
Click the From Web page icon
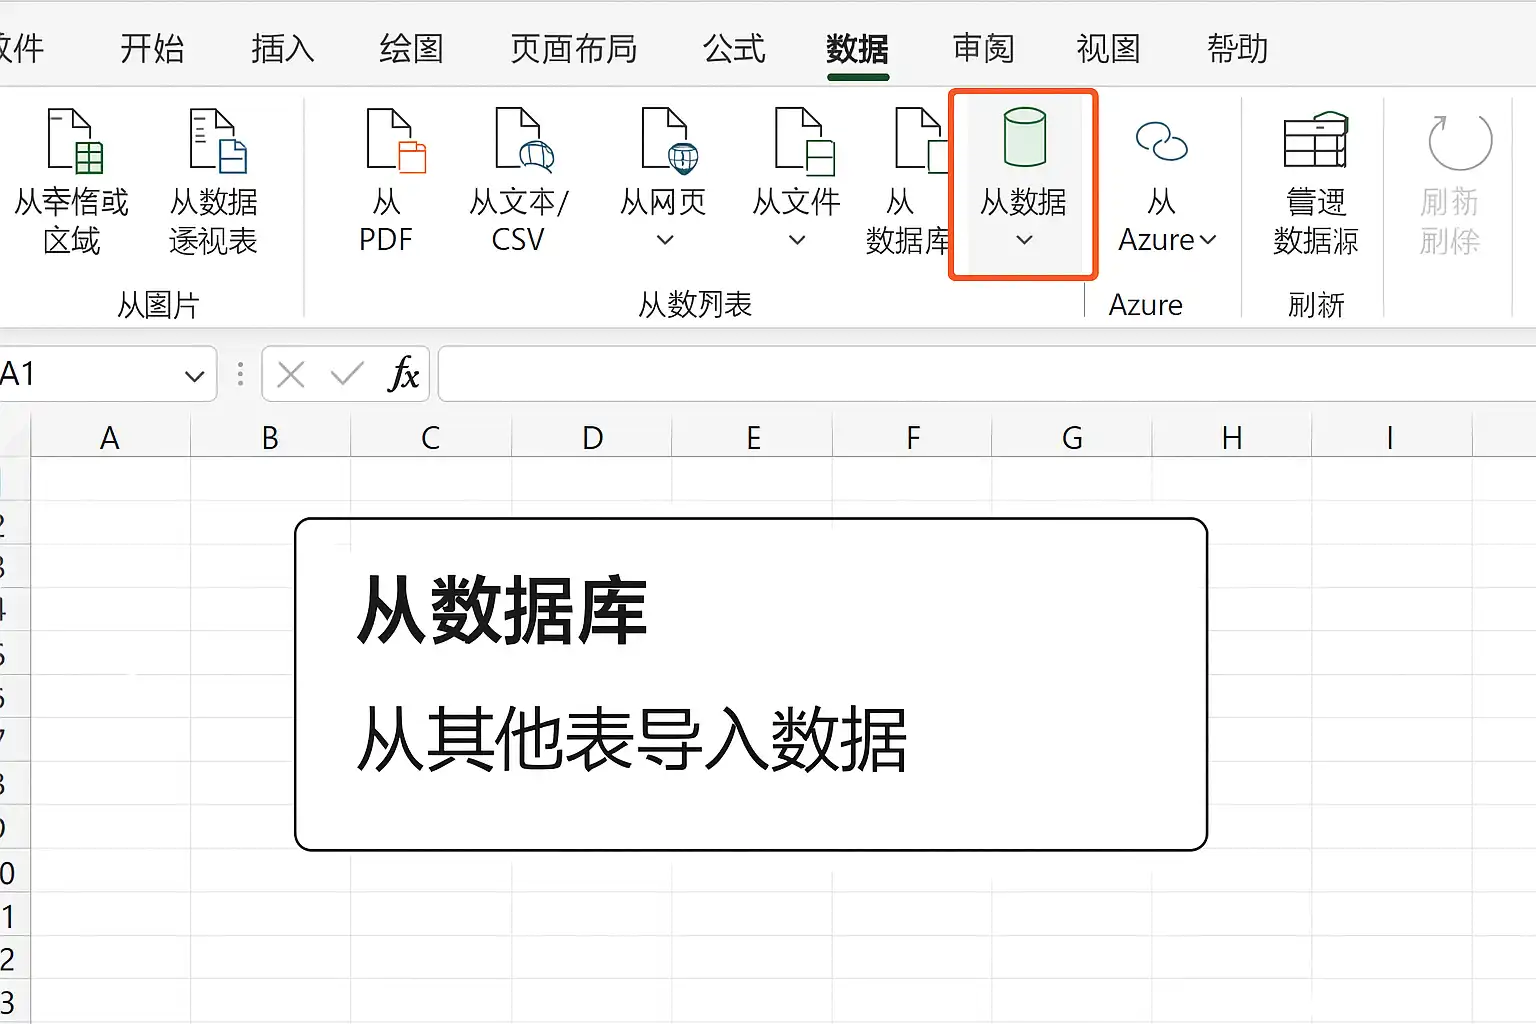pos(669,141)
